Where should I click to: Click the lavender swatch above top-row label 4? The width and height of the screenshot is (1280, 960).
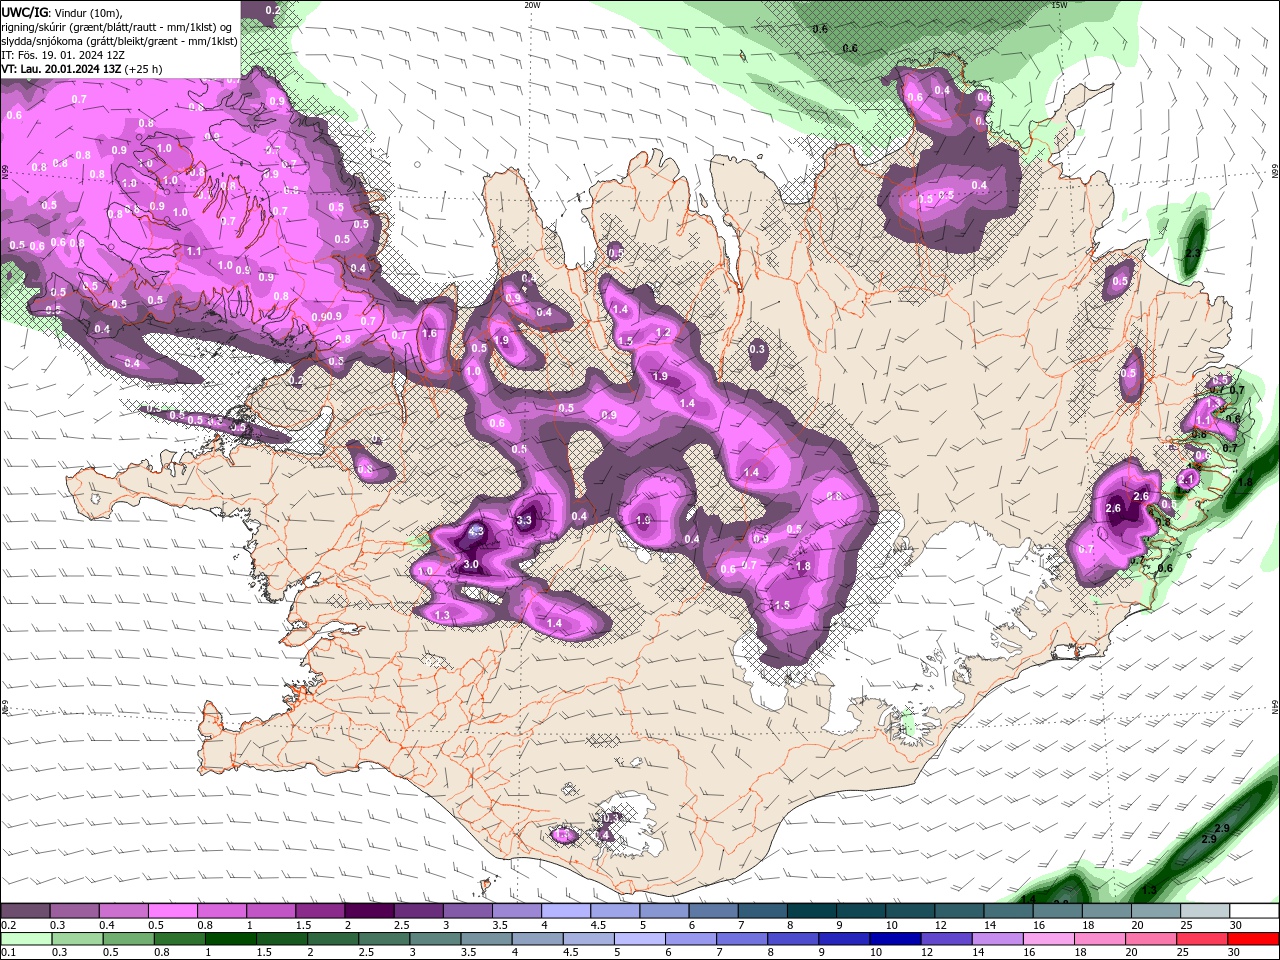tap(565, 911)
